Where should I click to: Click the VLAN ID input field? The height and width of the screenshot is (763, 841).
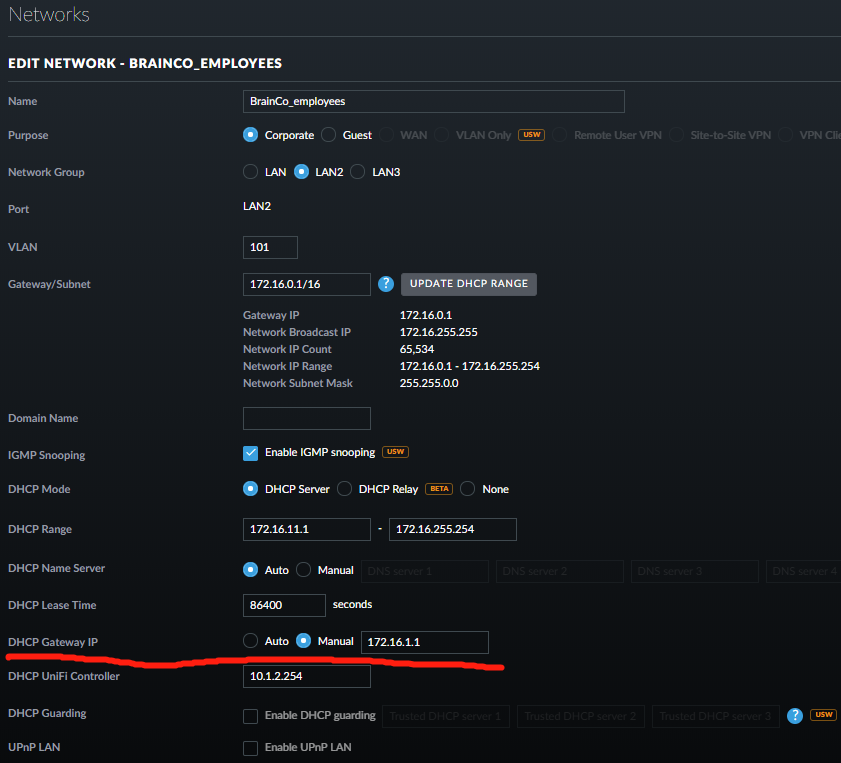click(x=270, y=247)
